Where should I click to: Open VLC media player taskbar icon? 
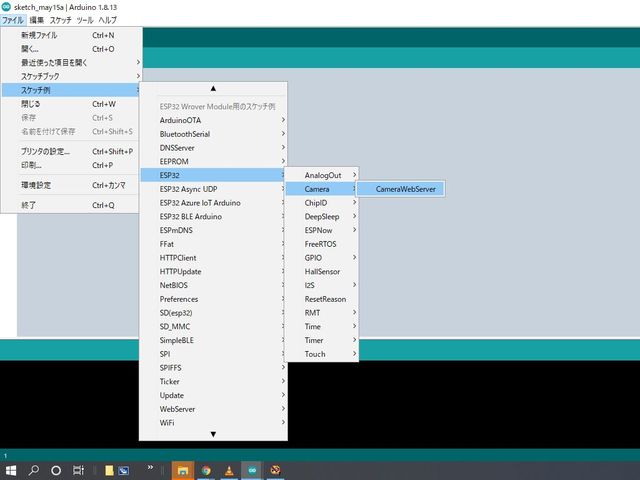229,471
